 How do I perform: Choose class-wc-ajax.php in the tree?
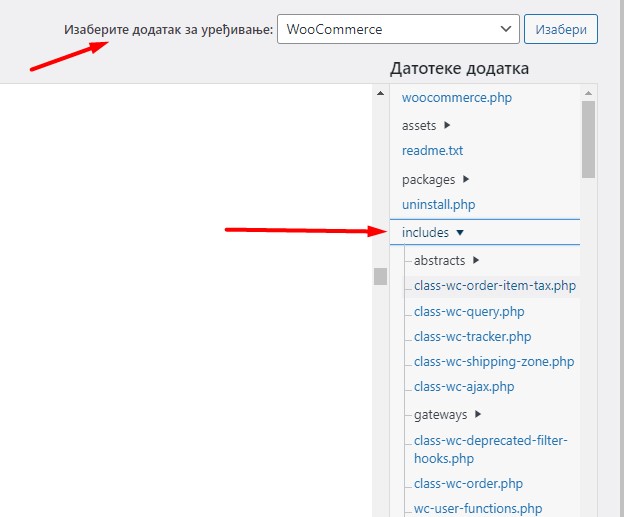(x=464, y=387)
